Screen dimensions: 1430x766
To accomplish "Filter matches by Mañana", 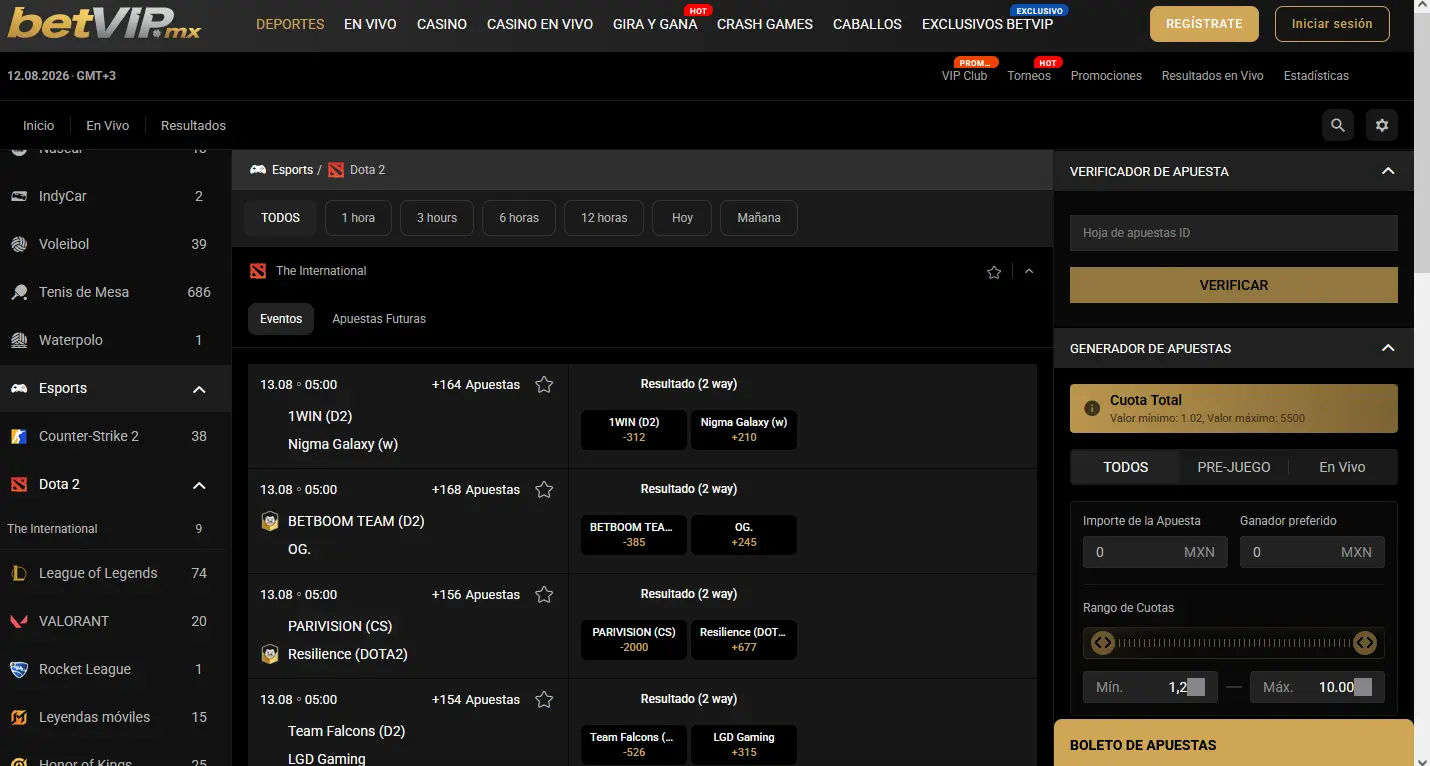I will coord(759,218).
